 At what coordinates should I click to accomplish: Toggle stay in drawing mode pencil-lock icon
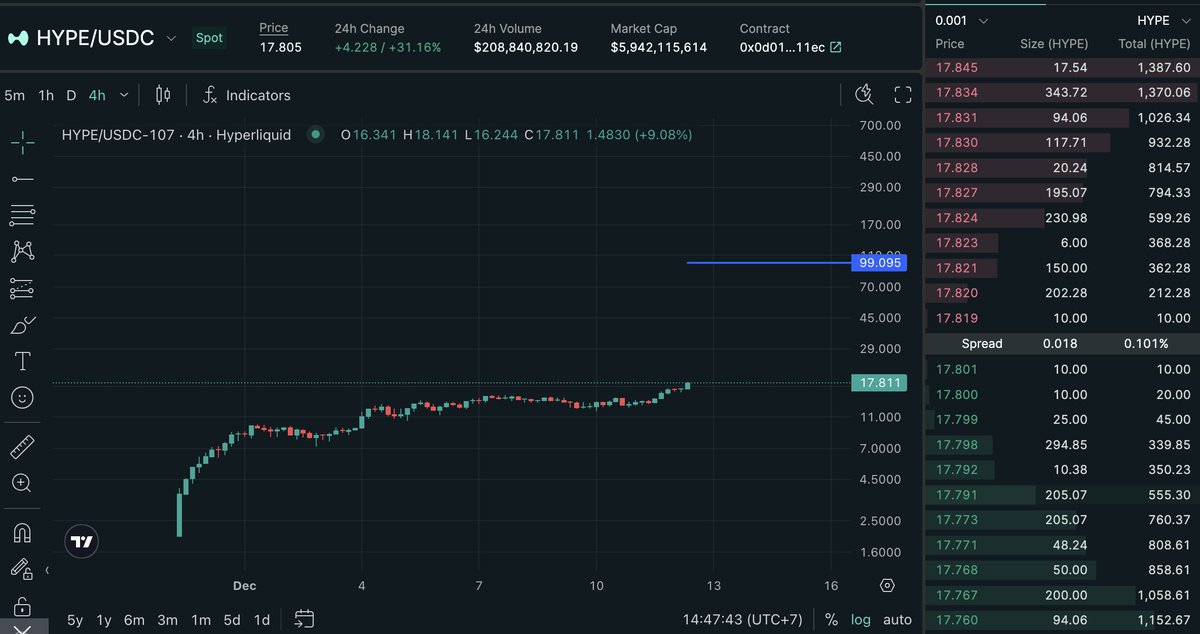tap(22, 569)
